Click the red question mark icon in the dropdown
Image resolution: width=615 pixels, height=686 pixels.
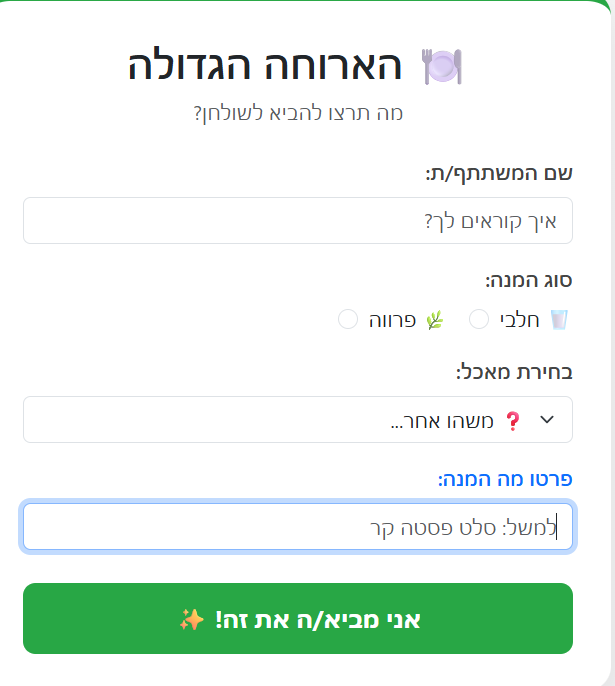tap(513, 421)
